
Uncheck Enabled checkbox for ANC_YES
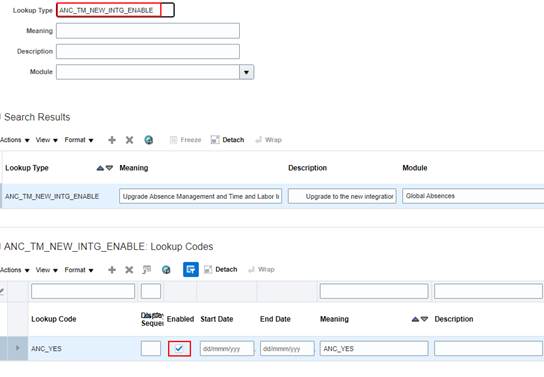(179, 349)
